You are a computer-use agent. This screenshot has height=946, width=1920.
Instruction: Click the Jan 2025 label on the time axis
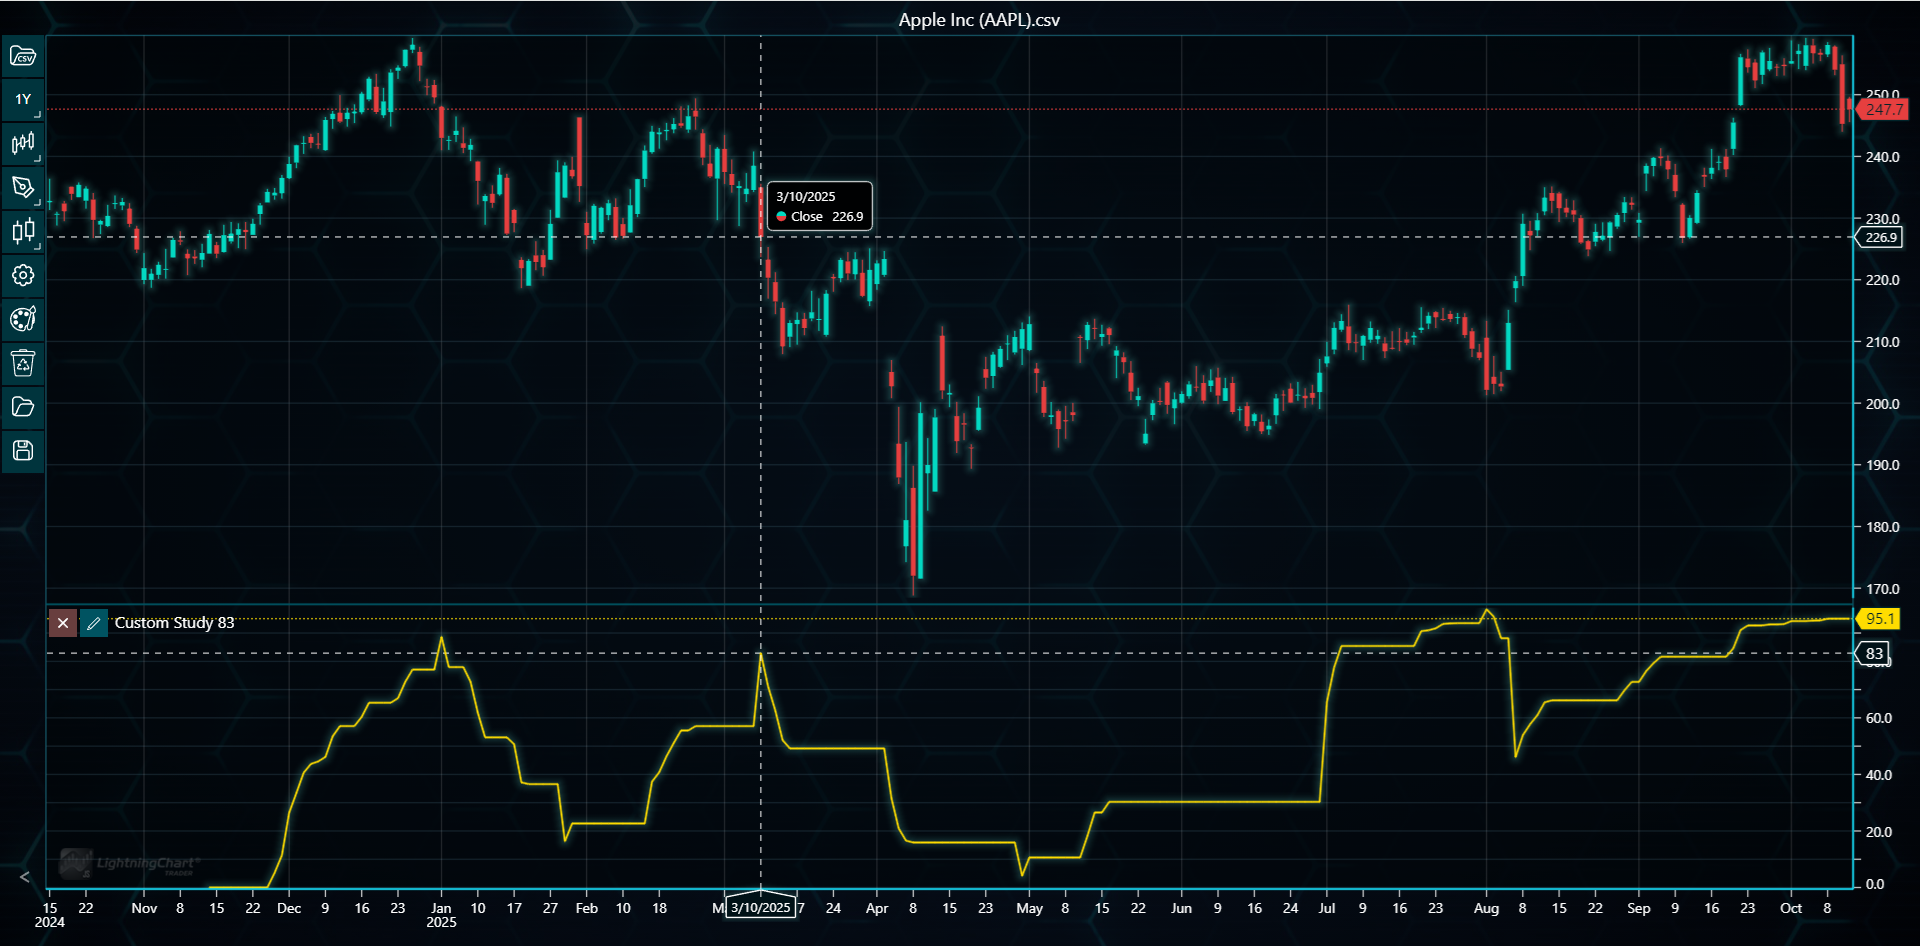tap(441, 915)
